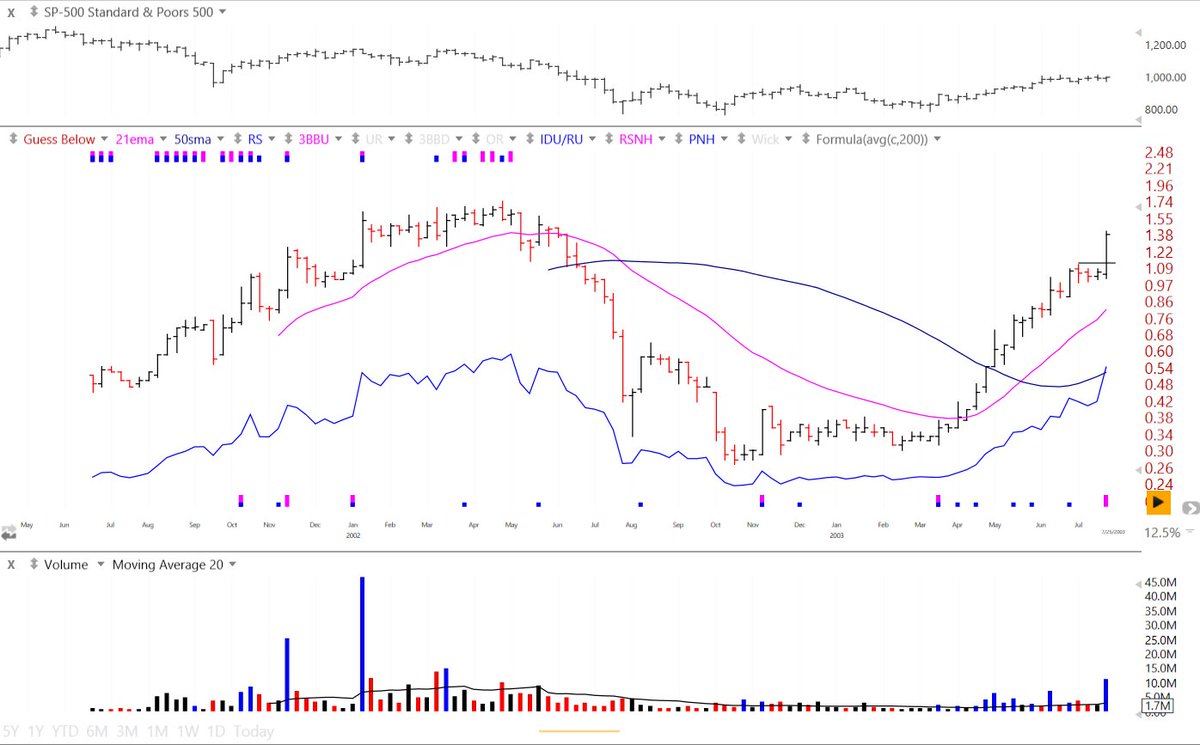1200x745 pixels.
Task: Open the Guess Below dropdown arrow
Action: [106, 139]
